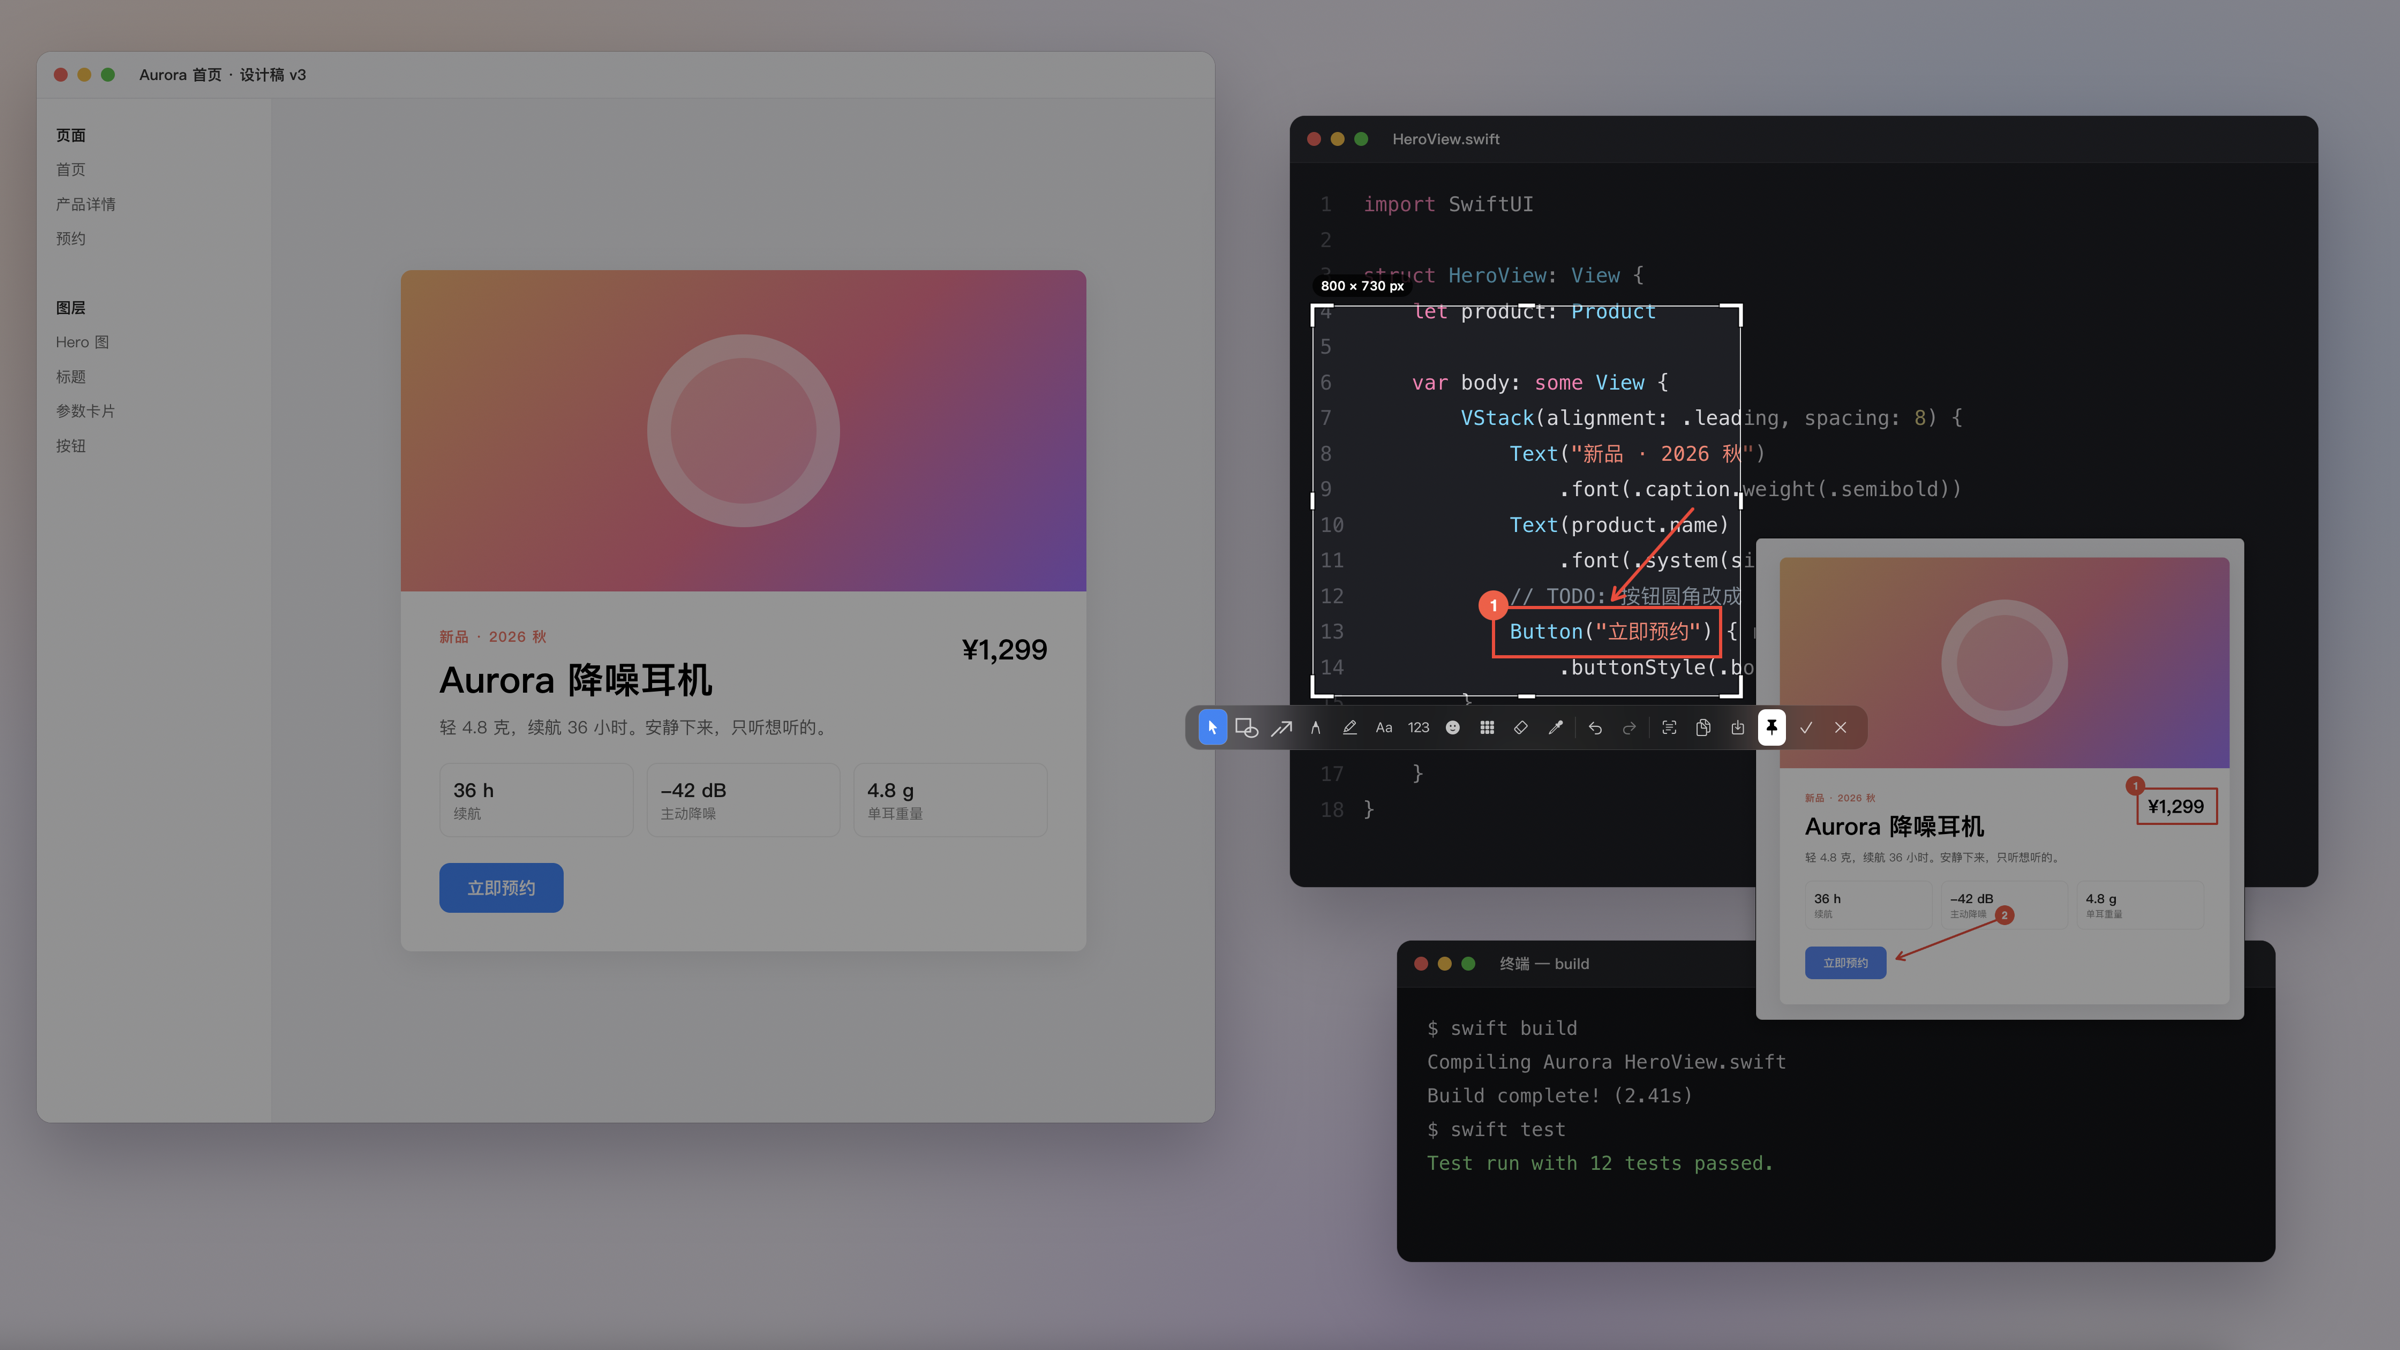Run text recognition OCR on selection
This screenshot has width=2400, height=1350.
pyautogui.click(x=1669, y=728)
